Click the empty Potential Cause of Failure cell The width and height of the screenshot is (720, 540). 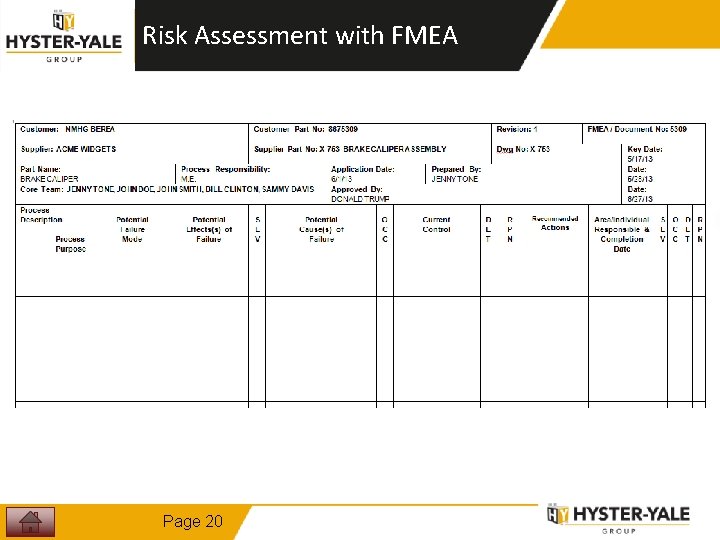tap(321, 349)
